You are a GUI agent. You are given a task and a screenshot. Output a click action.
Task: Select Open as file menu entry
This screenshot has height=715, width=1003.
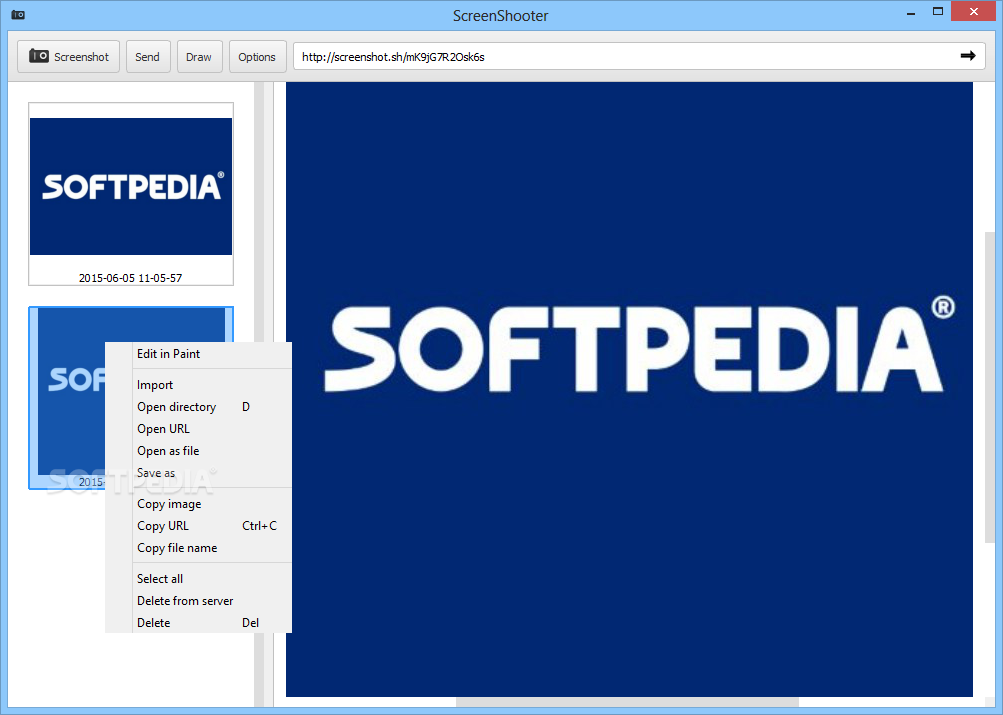(198, 451)
